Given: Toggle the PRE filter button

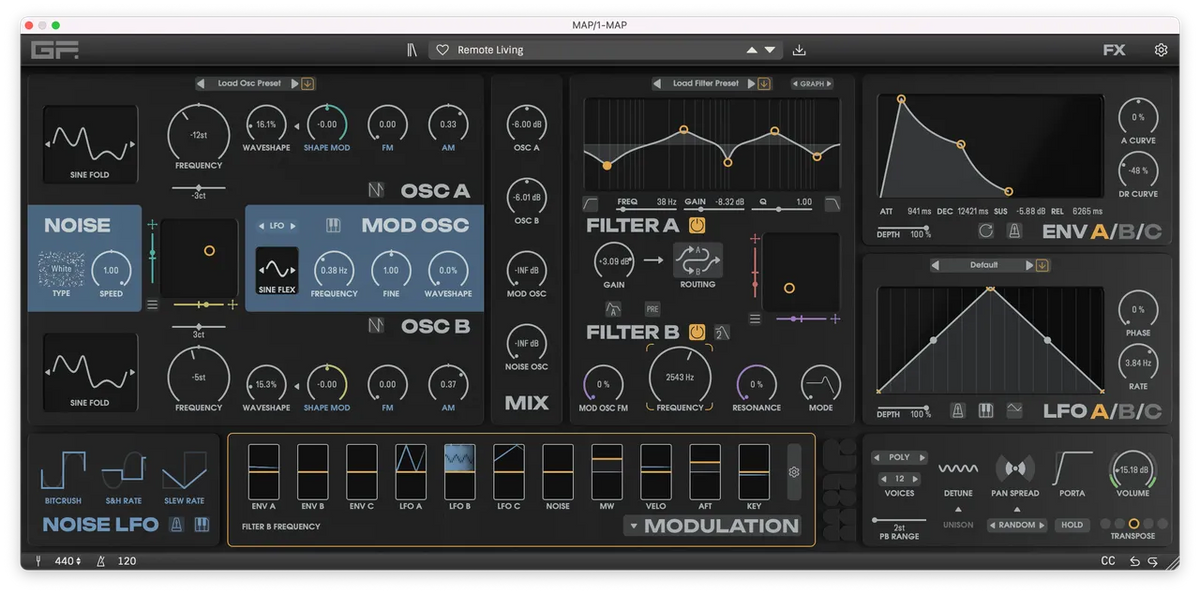Looking at the screenshot, I should click(652, 309).
